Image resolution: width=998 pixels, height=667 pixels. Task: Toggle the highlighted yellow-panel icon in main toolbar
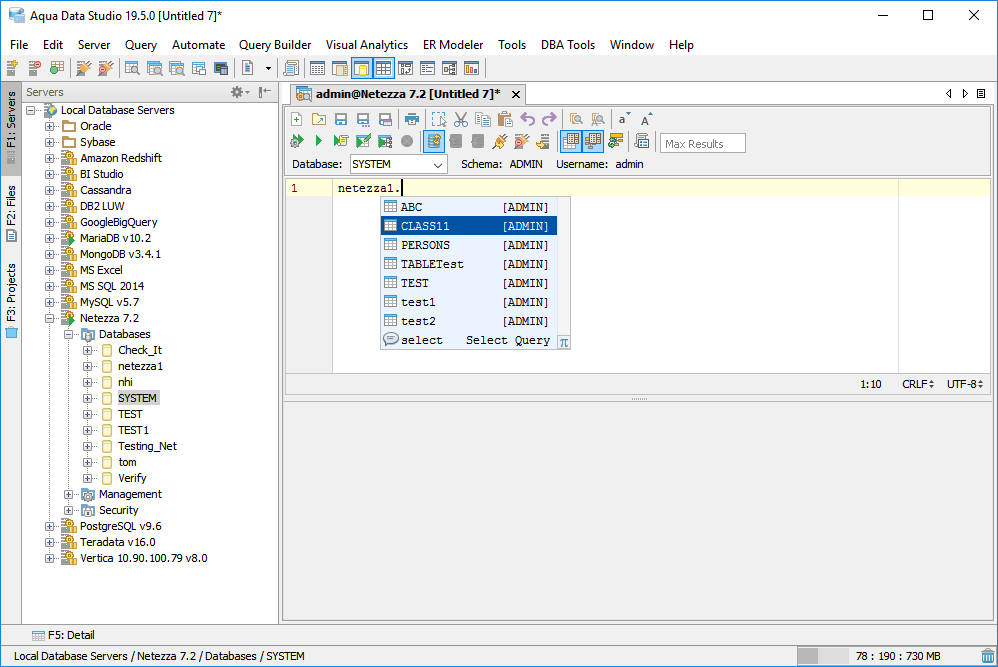click(x=362, y=68)
